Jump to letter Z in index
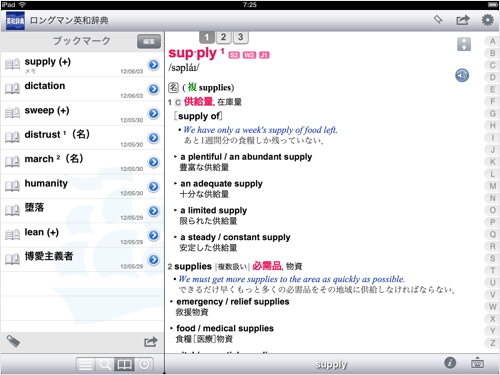The height and width of the screenshot is (375, 500). 492,343
